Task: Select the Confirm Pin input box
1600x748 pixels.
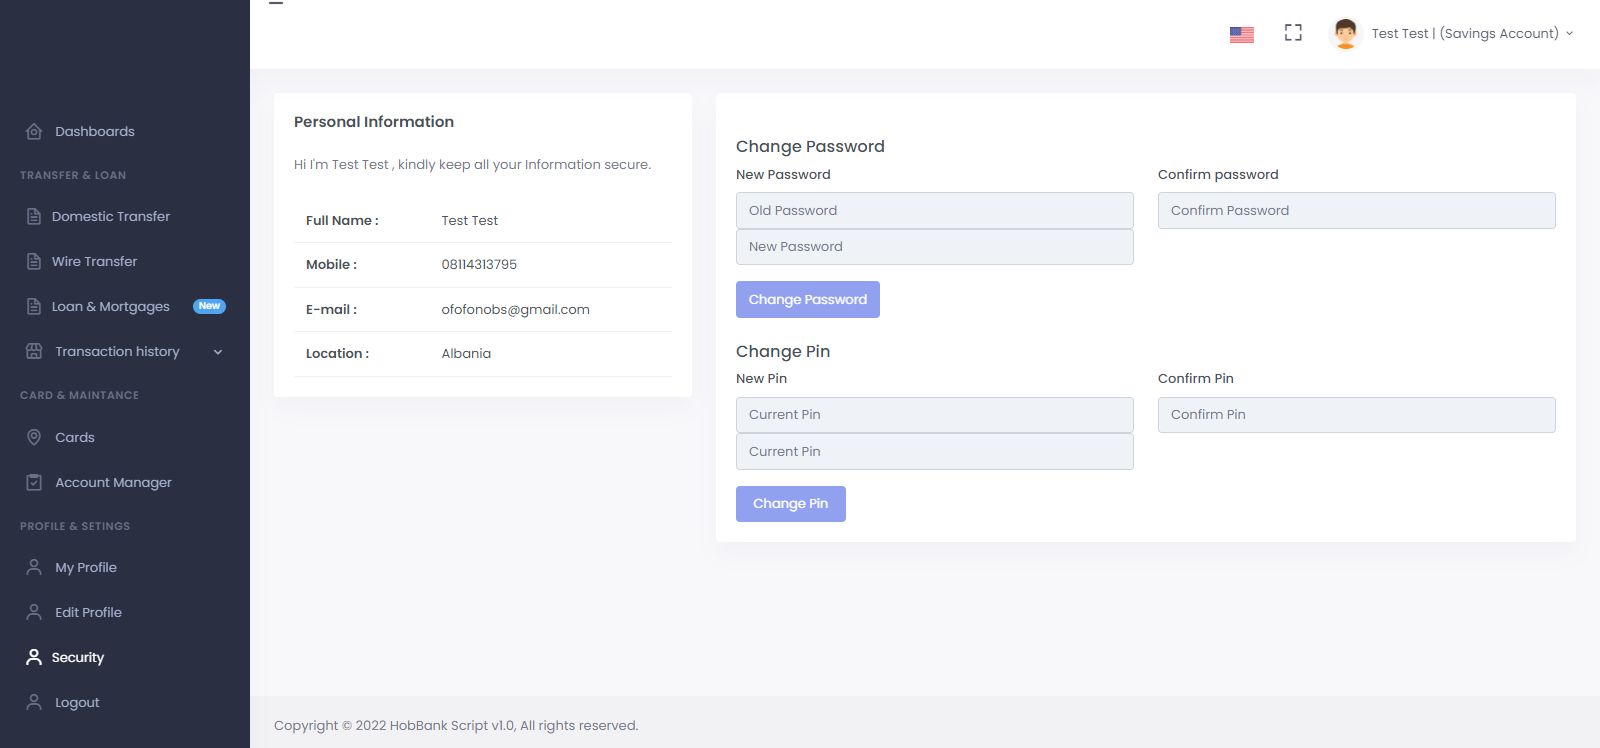Action: 1356,414
